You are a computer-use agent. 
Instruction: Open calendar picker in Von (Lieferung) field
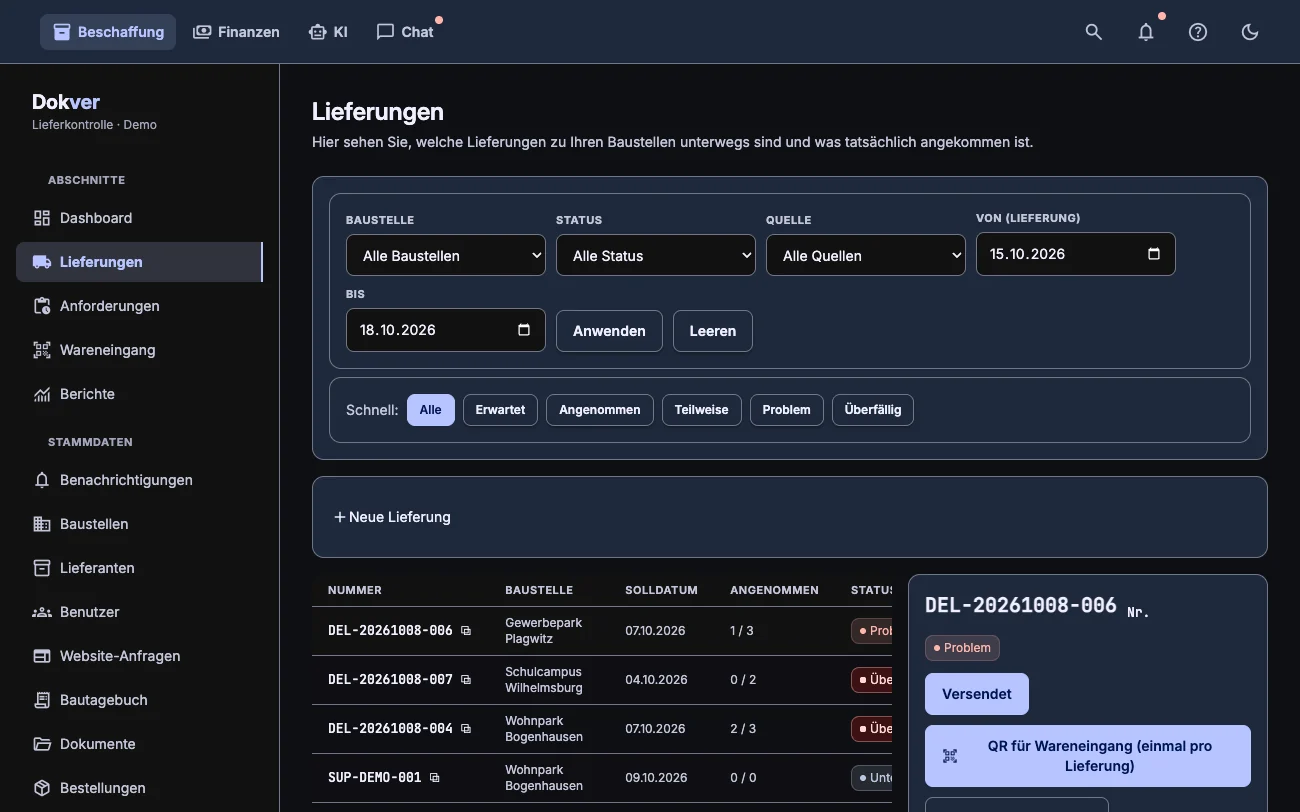[x=1154, y=254]
